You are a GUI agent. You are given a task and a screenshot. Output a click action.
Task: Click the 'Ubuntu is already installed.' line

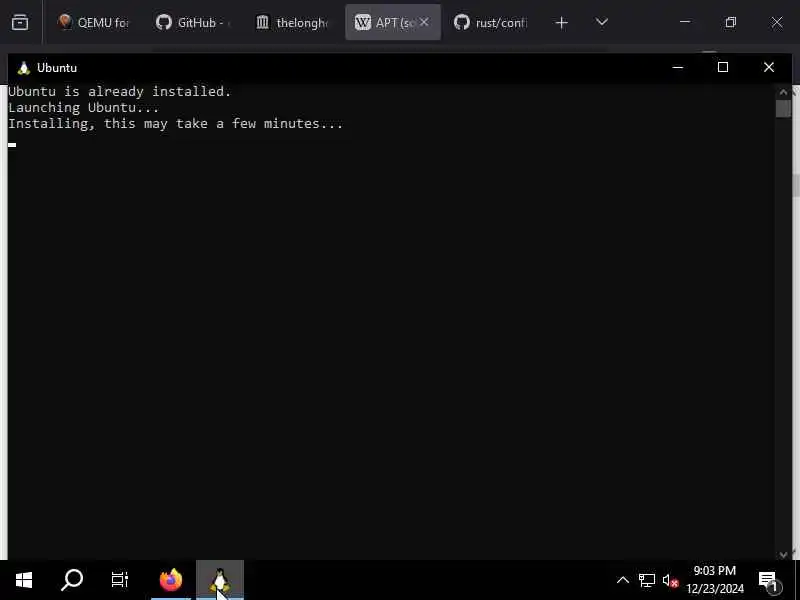(x=120, y=91)
